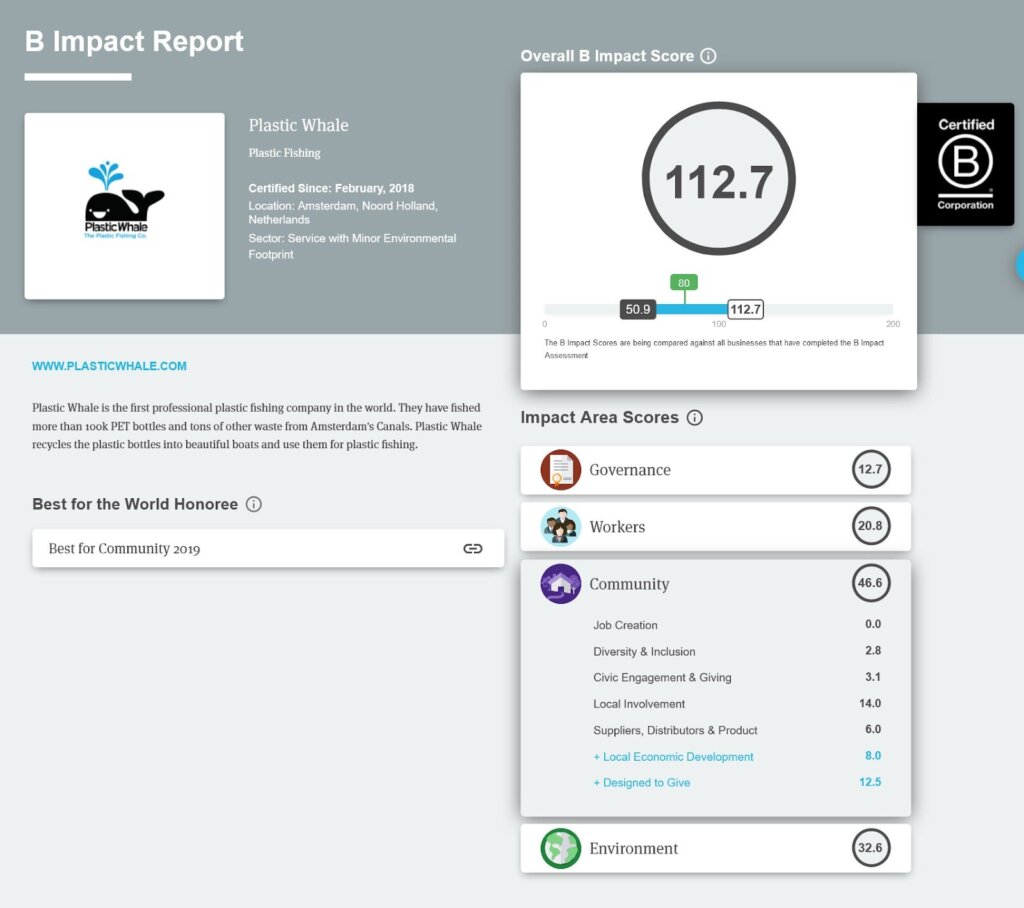The width and height of the screenshot is (1024, 908).
Task: Click the Diversity & Inclusion row
Action: coord(737,651)
